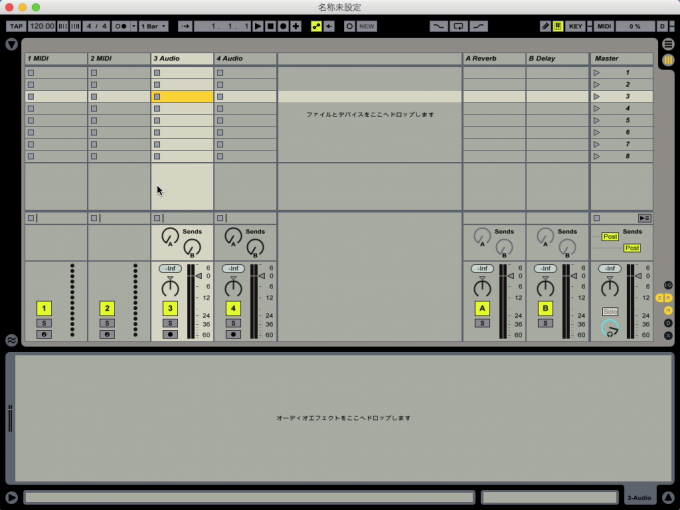Toggle the browser show/hide triangle at top left
The height and width of the screenshot is (510, 680).
(11, 45)
